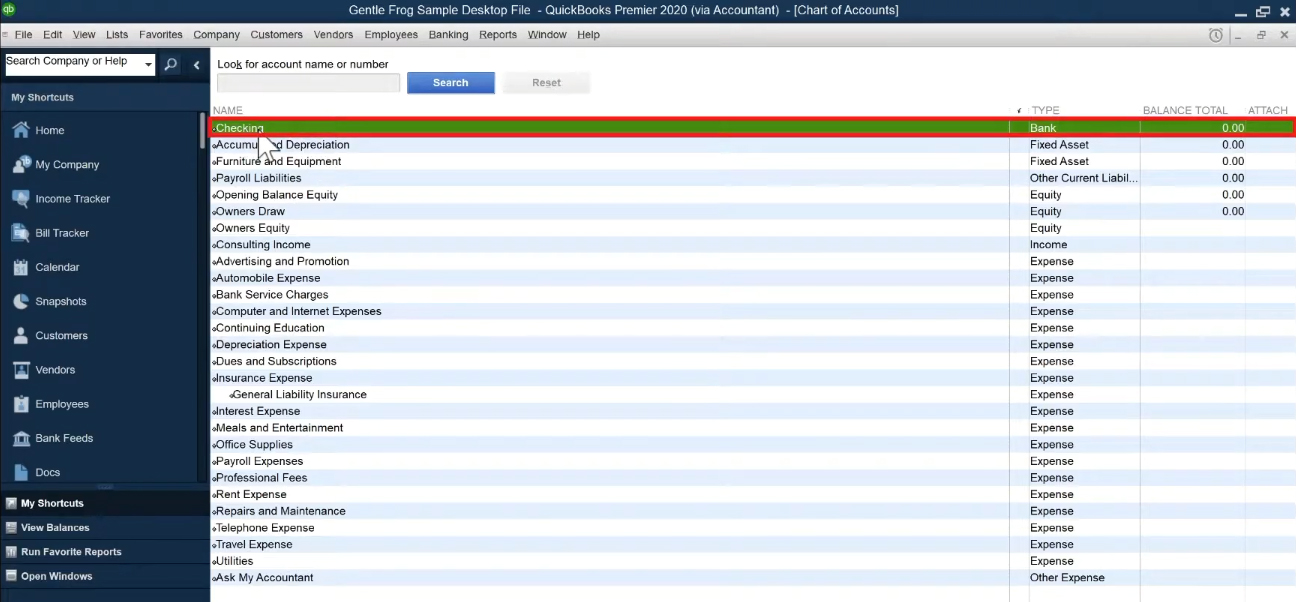Open the Lists menu
This screenshot has width=1296, height=602.
click(117, 35)
